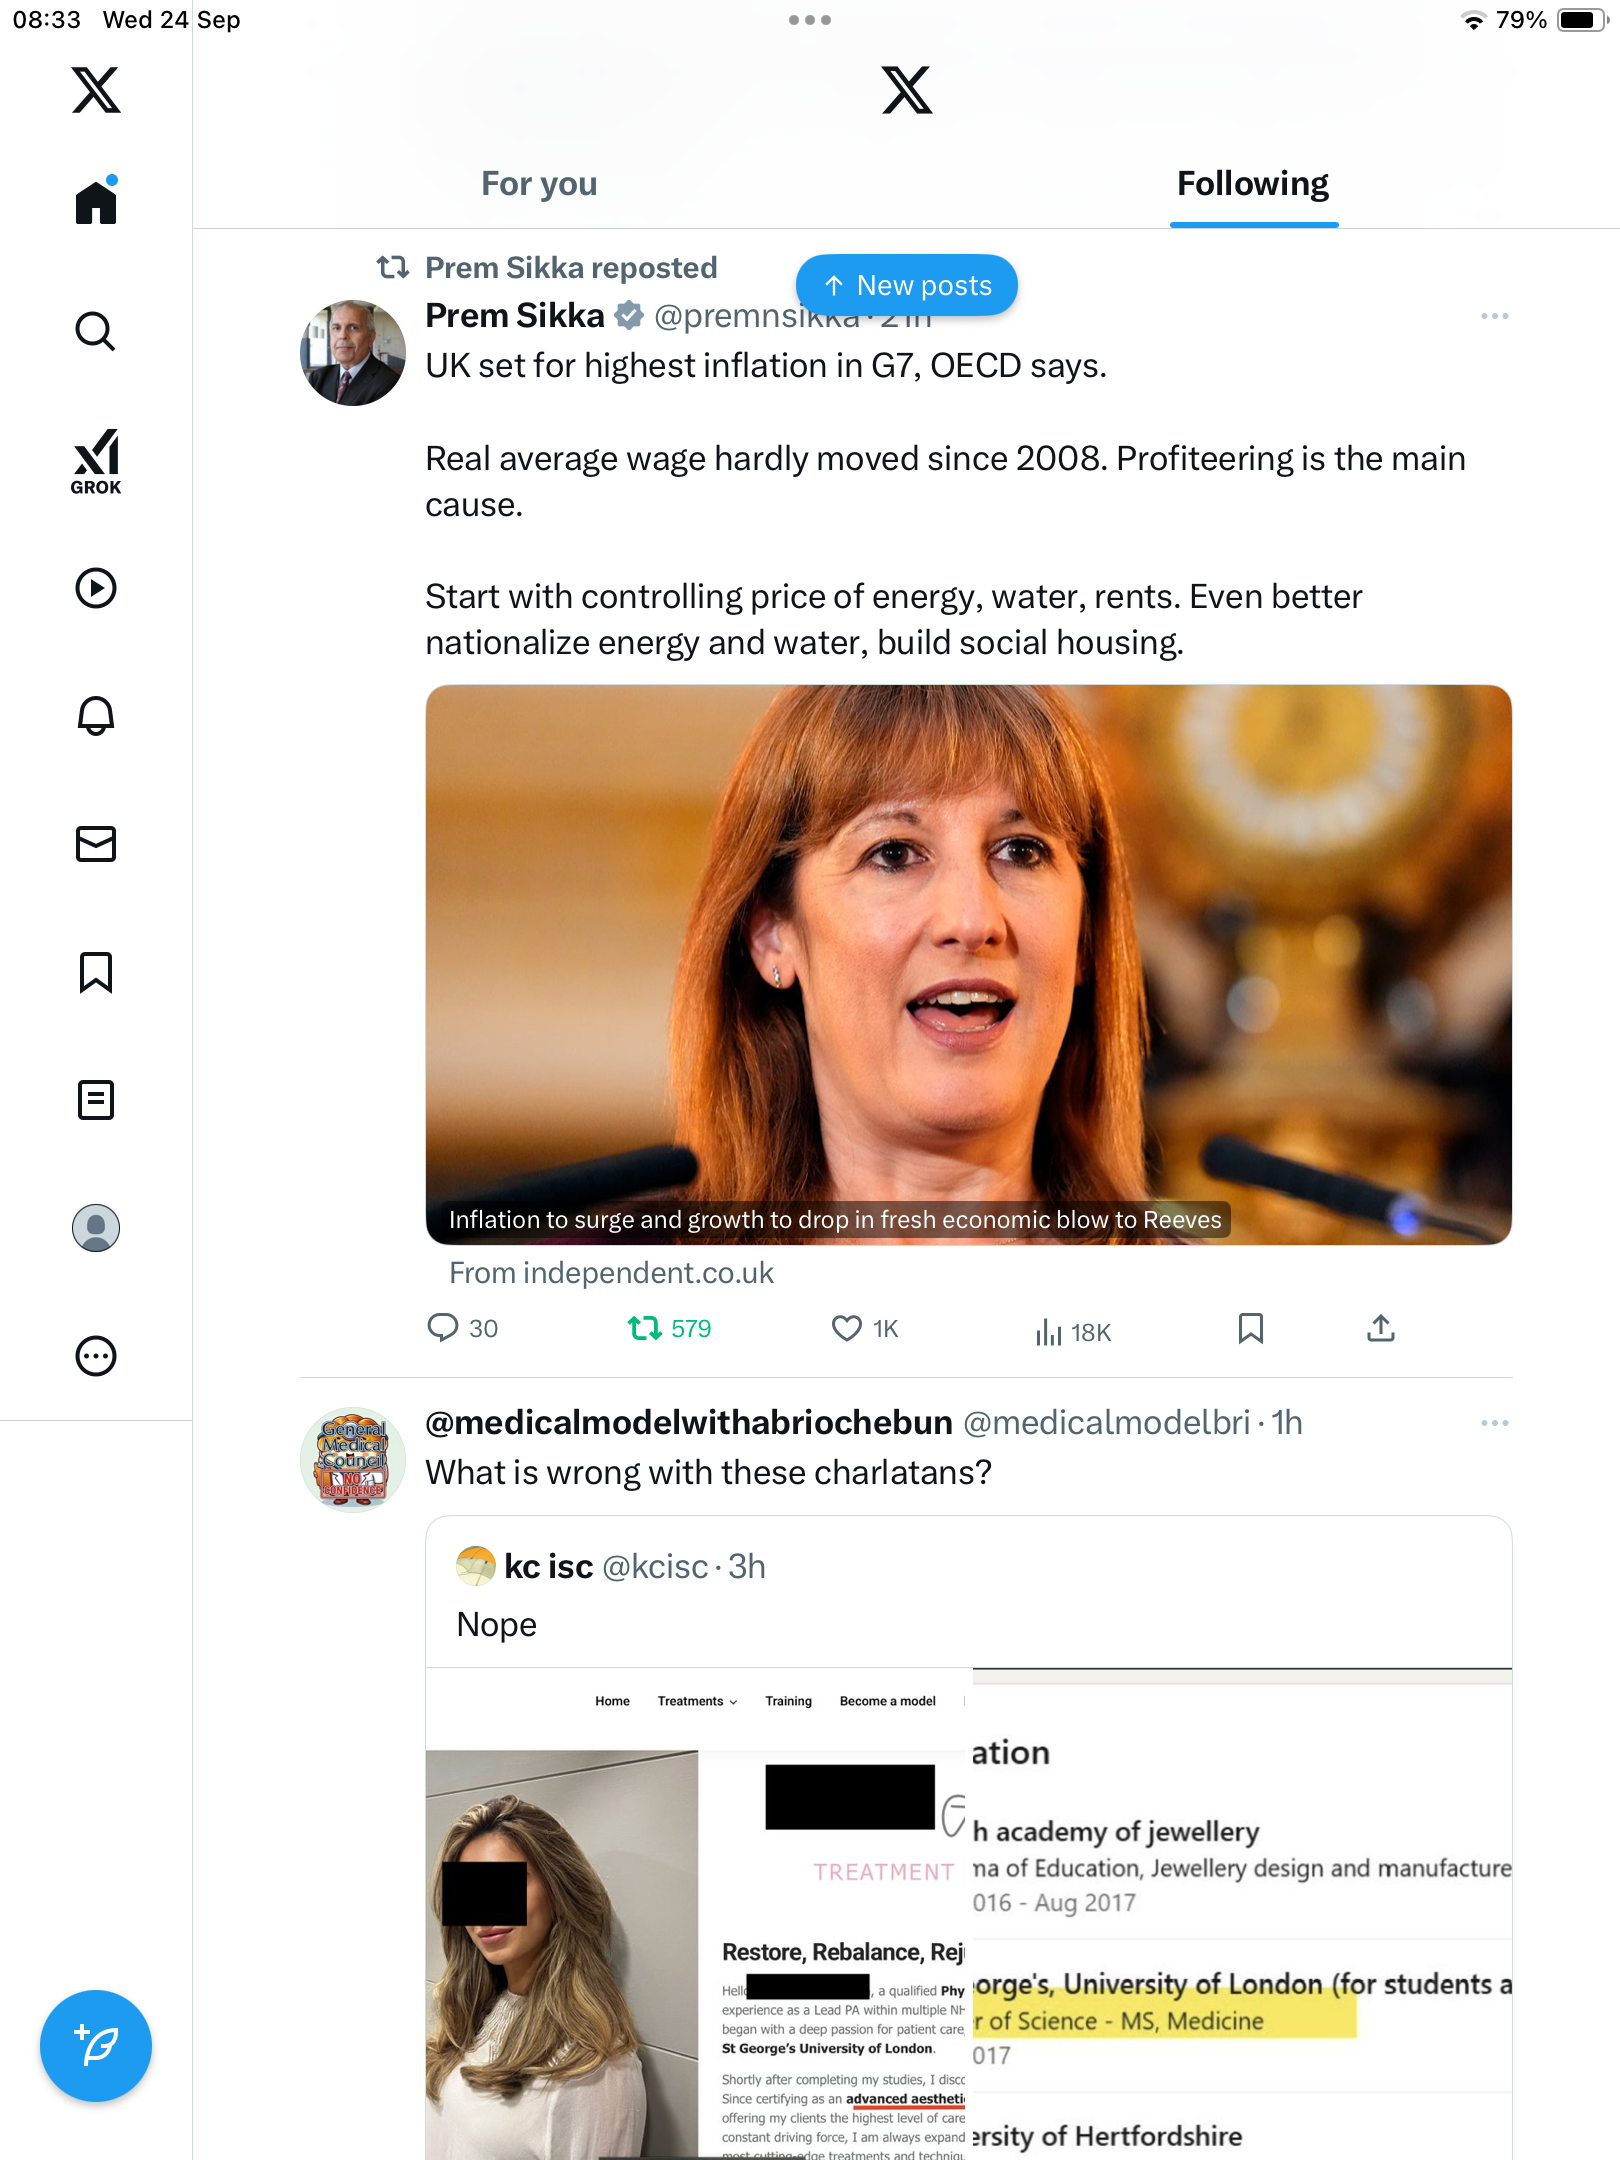
Task: Open more options on Prem Sikka's post
Action: coord(1494,316)
